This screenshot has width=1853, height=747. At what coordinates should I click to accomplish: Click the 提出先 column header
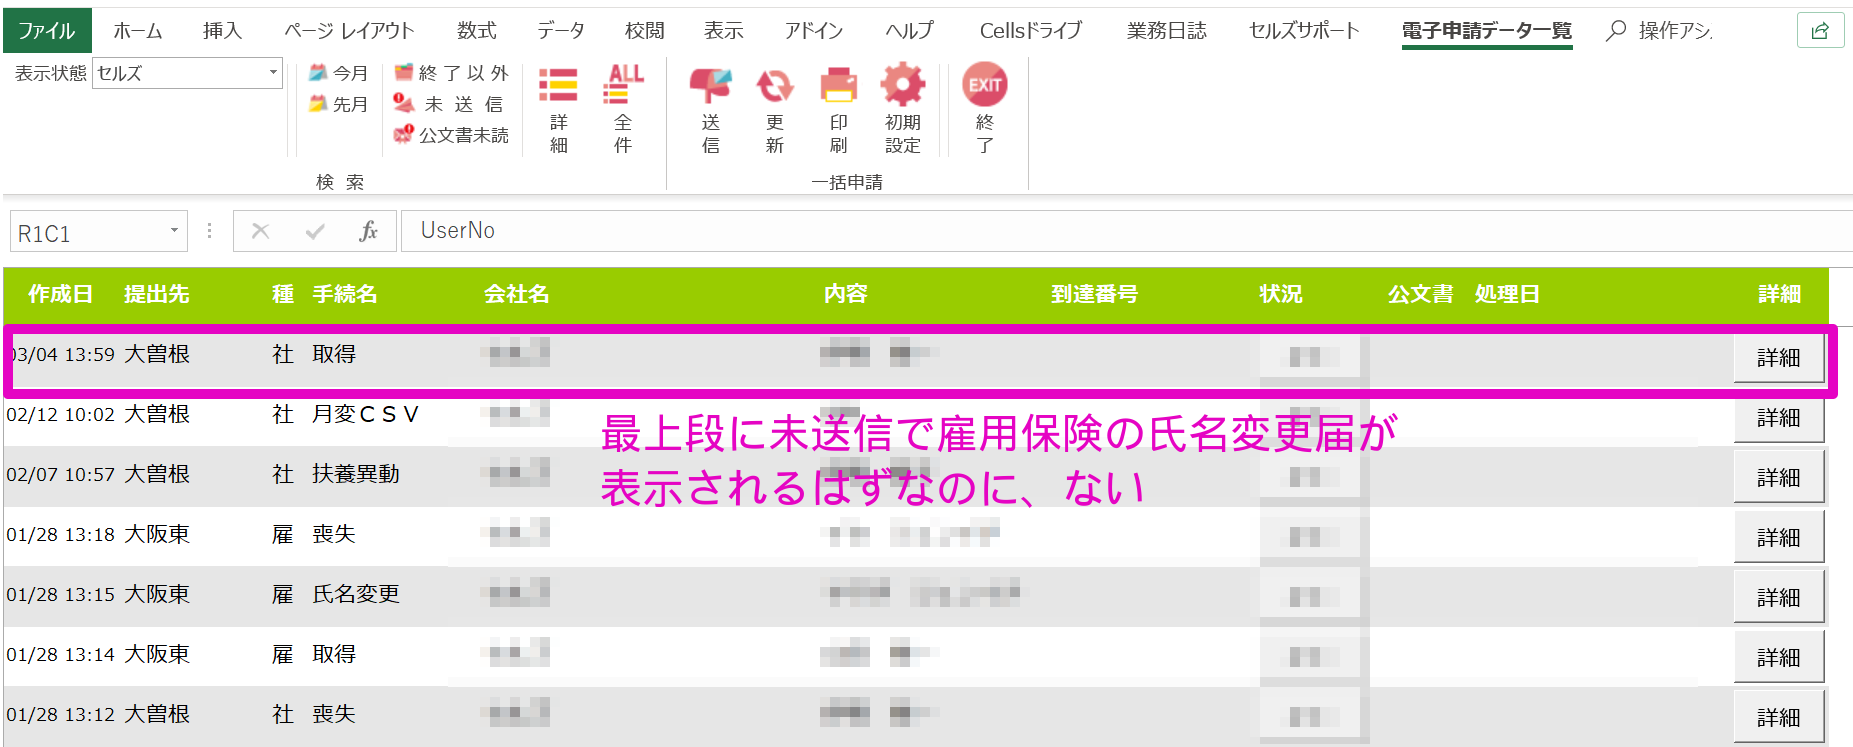157,294
